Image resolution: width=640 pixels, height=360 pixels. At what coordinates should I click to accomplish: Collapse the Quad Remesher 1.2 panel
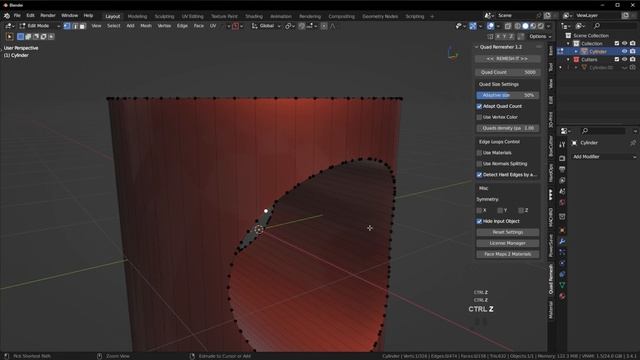coord(477,47)
